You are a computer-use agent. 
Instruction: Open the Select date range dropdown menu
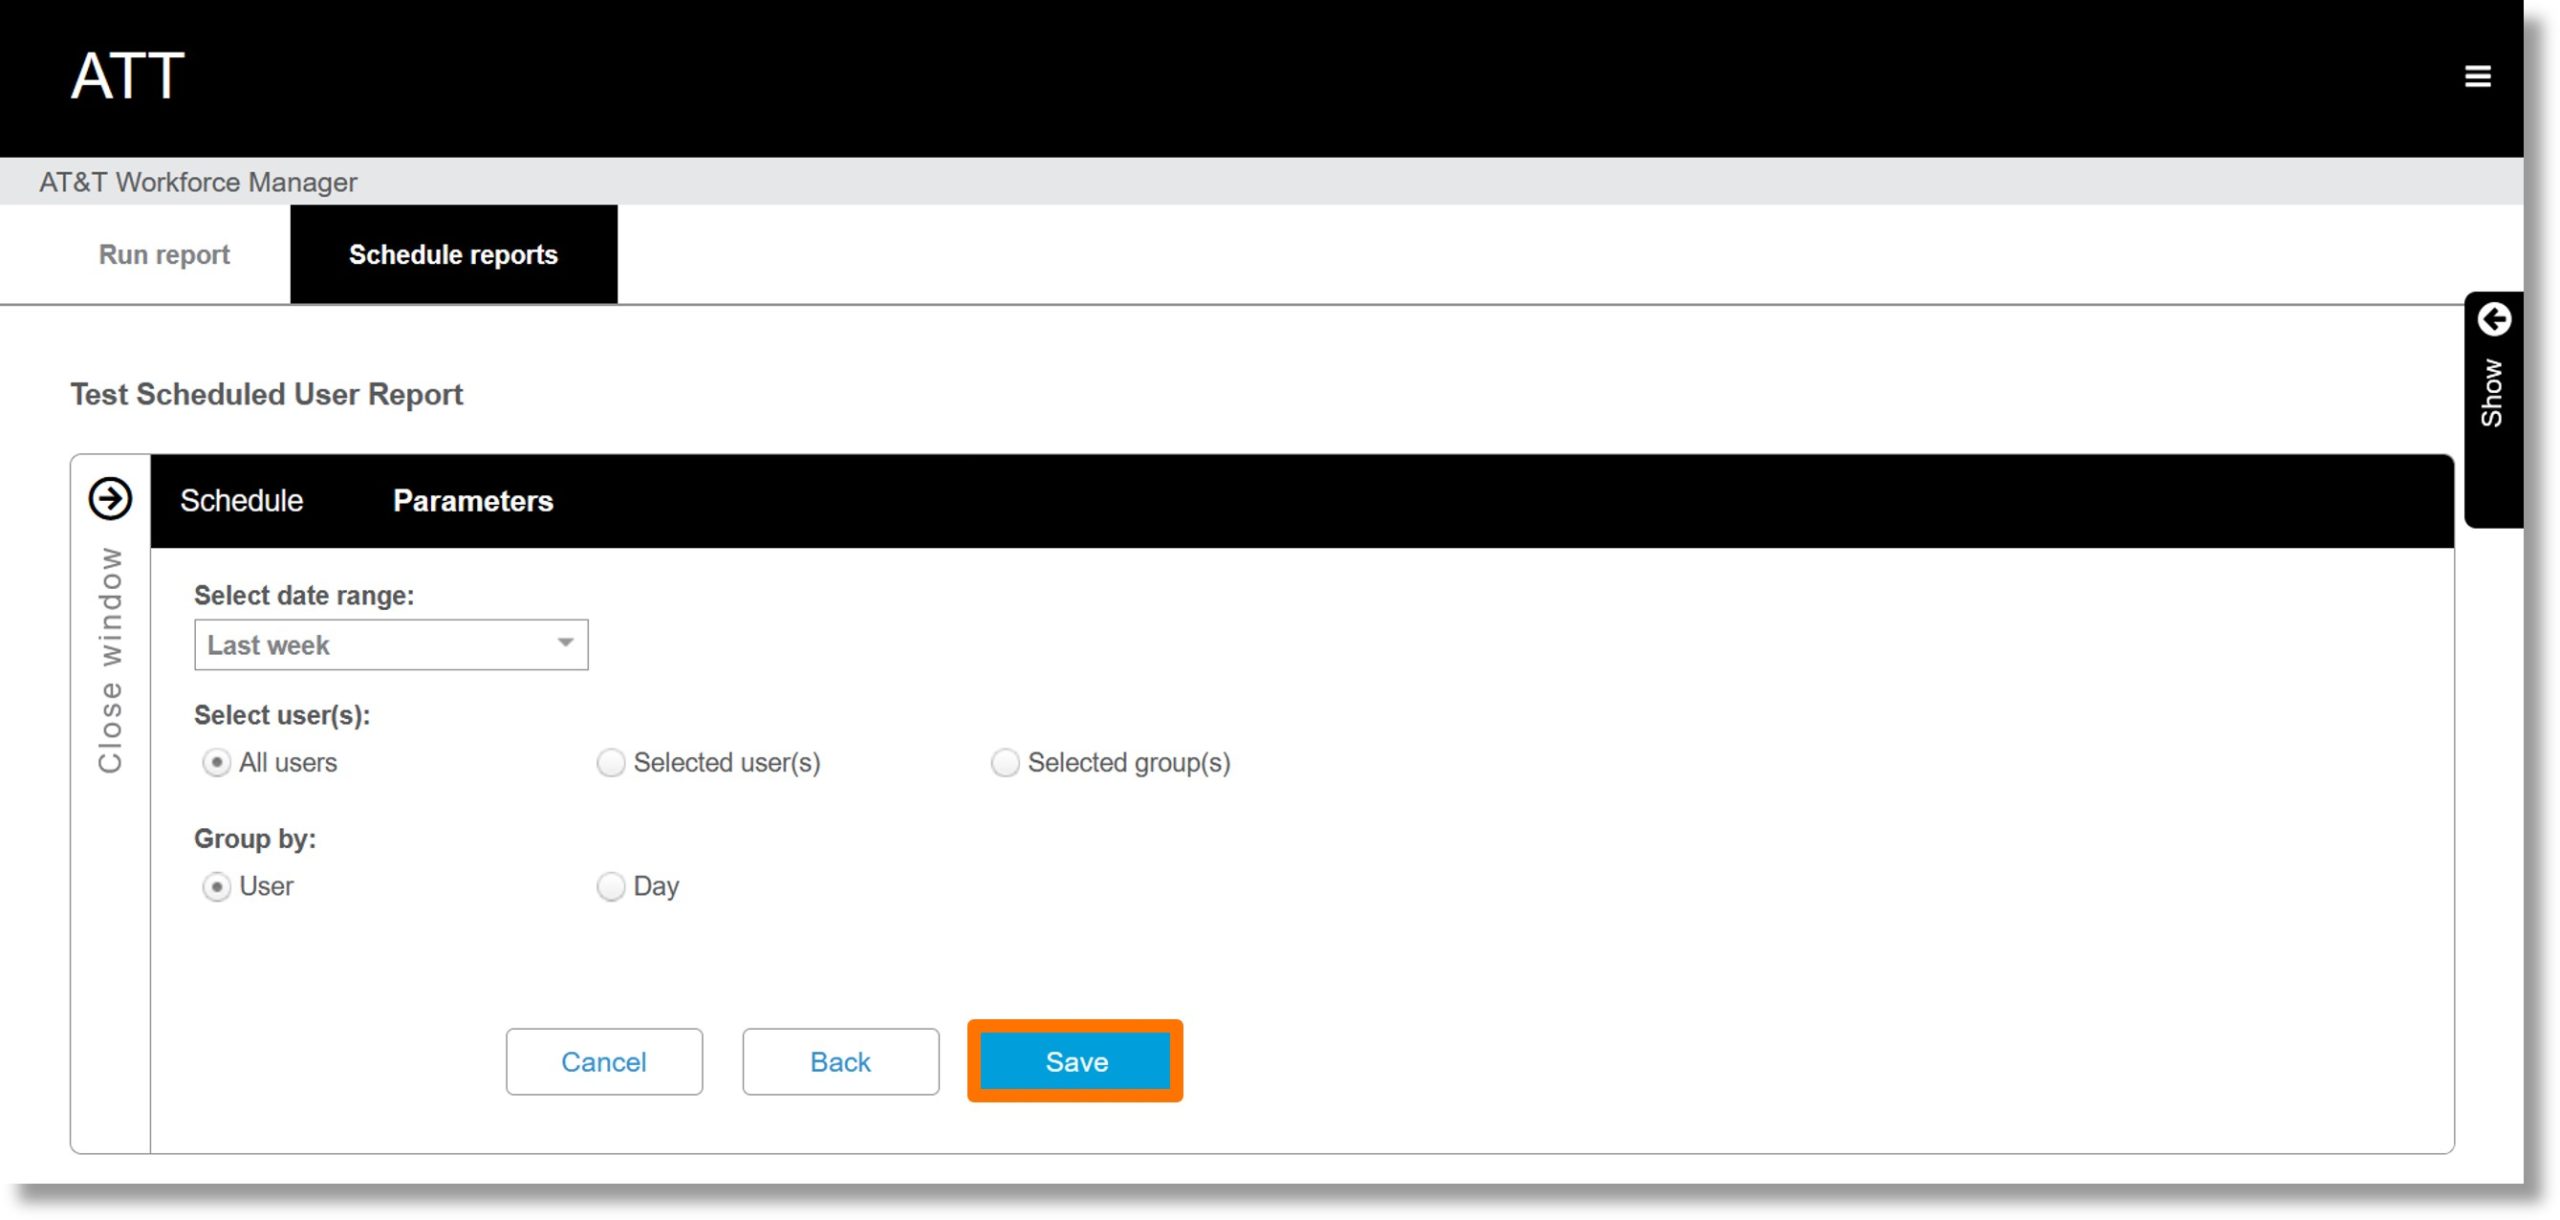click(x=389, y=643)
